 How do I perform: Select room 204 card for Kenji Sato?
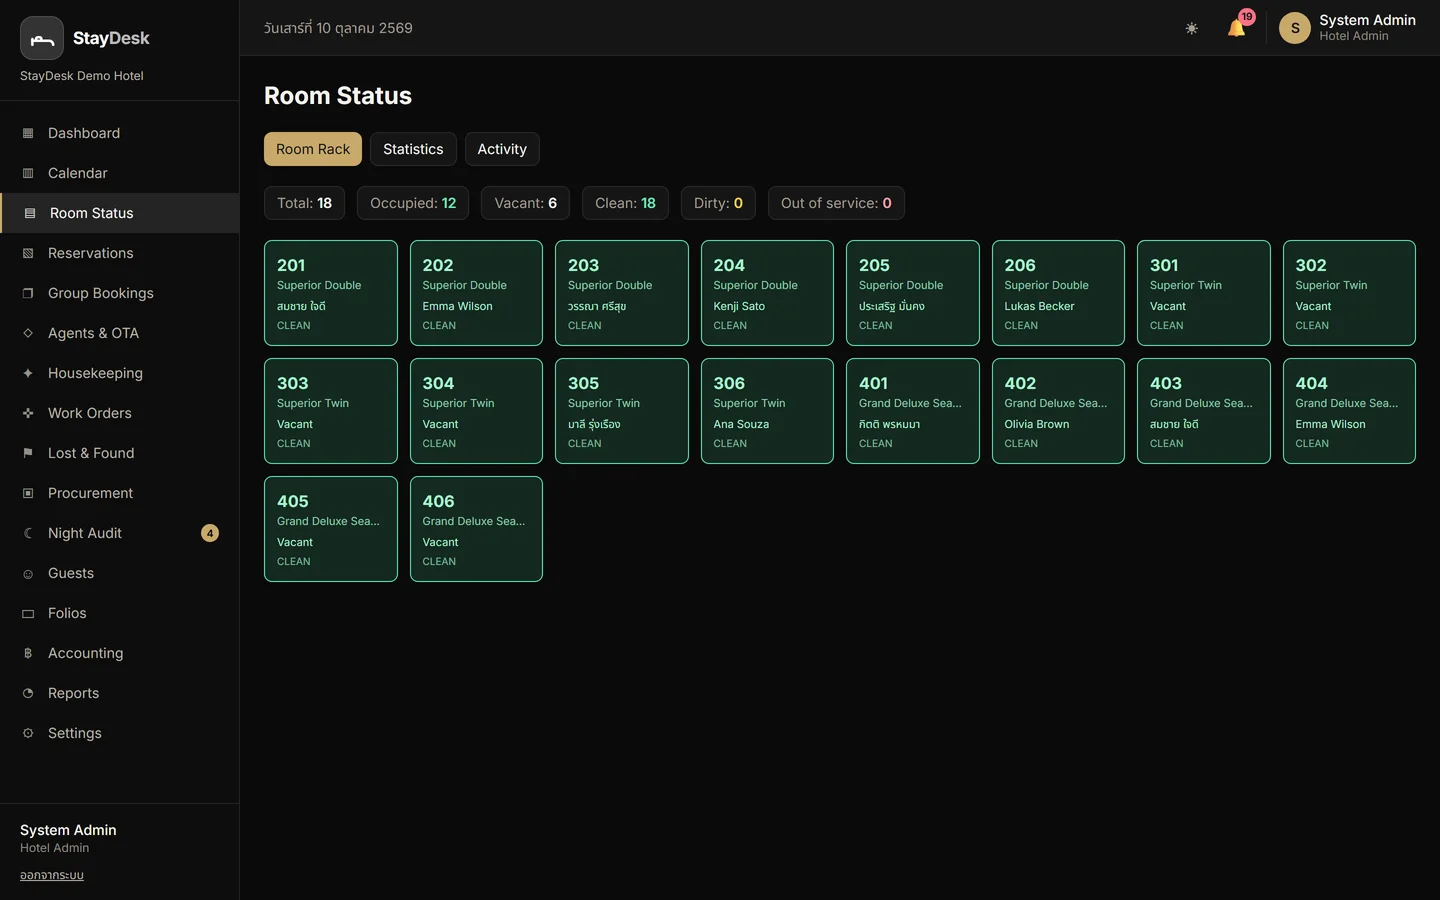click(x=767, y=293)
